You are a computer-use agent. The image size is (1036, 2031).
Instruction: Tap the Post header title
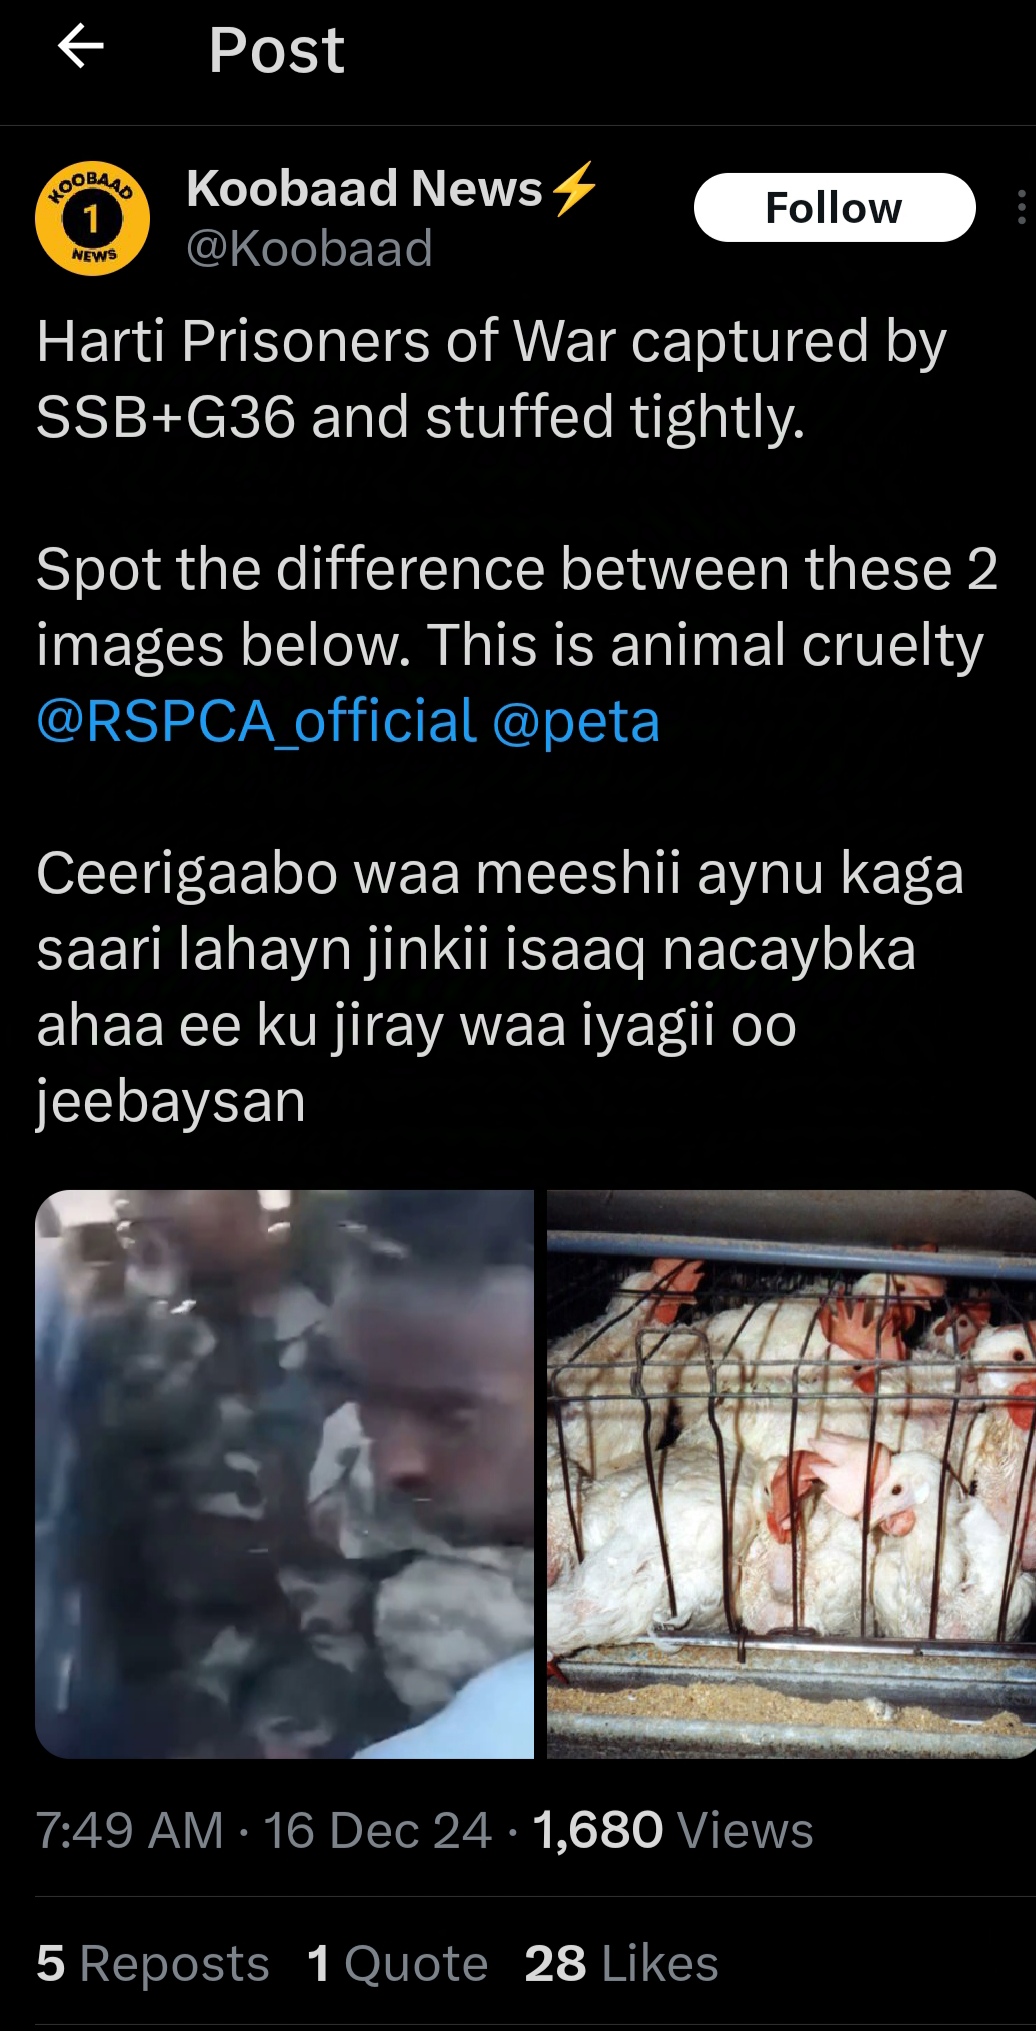pos(276,49)
